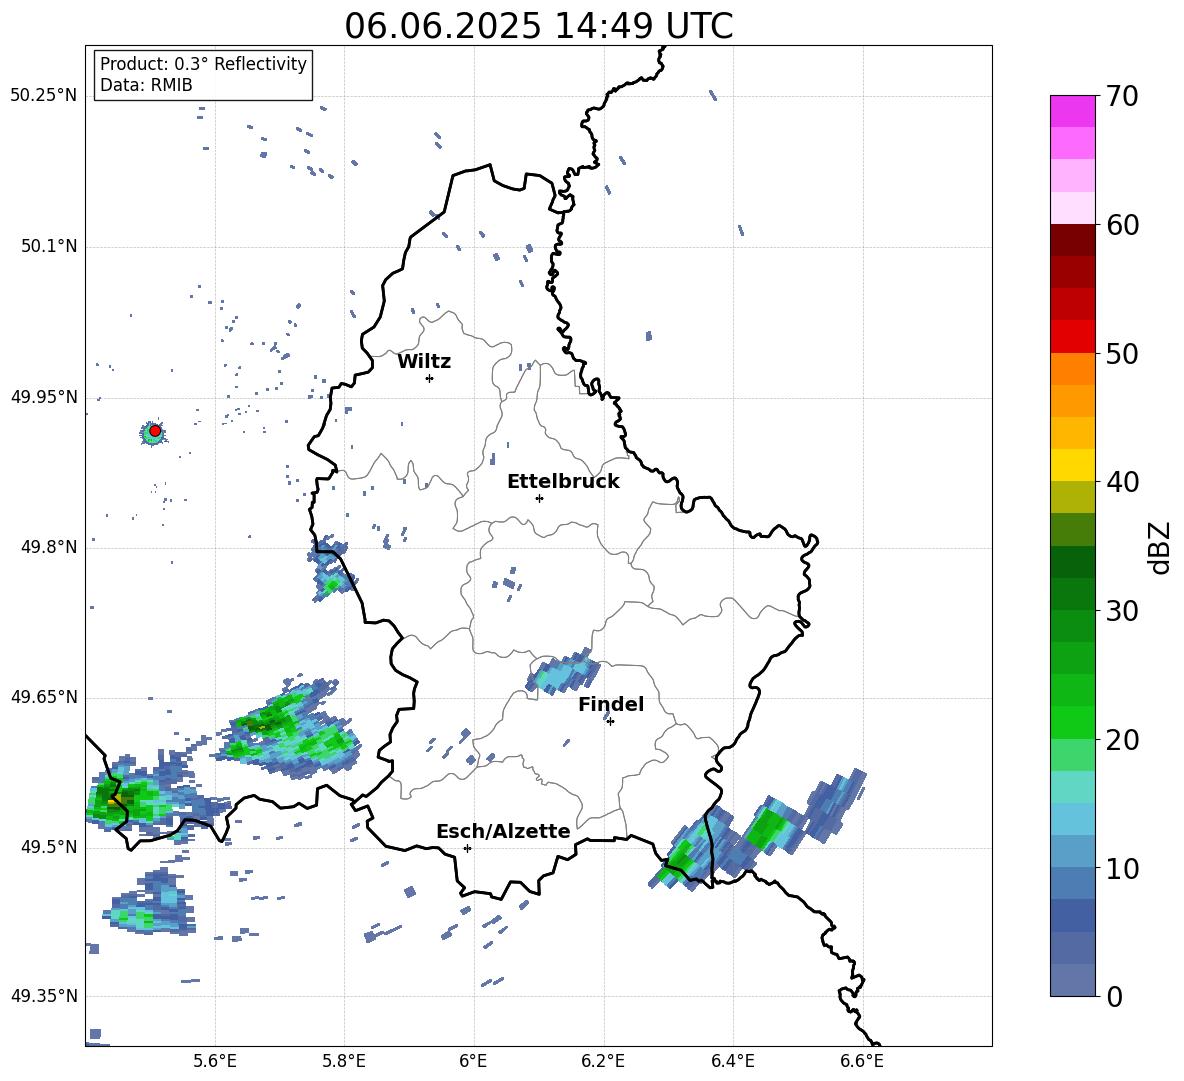Click the 20 tick on the colorbar
Viewport: 1184px width, 1081px height.
tap(1122, 740)
